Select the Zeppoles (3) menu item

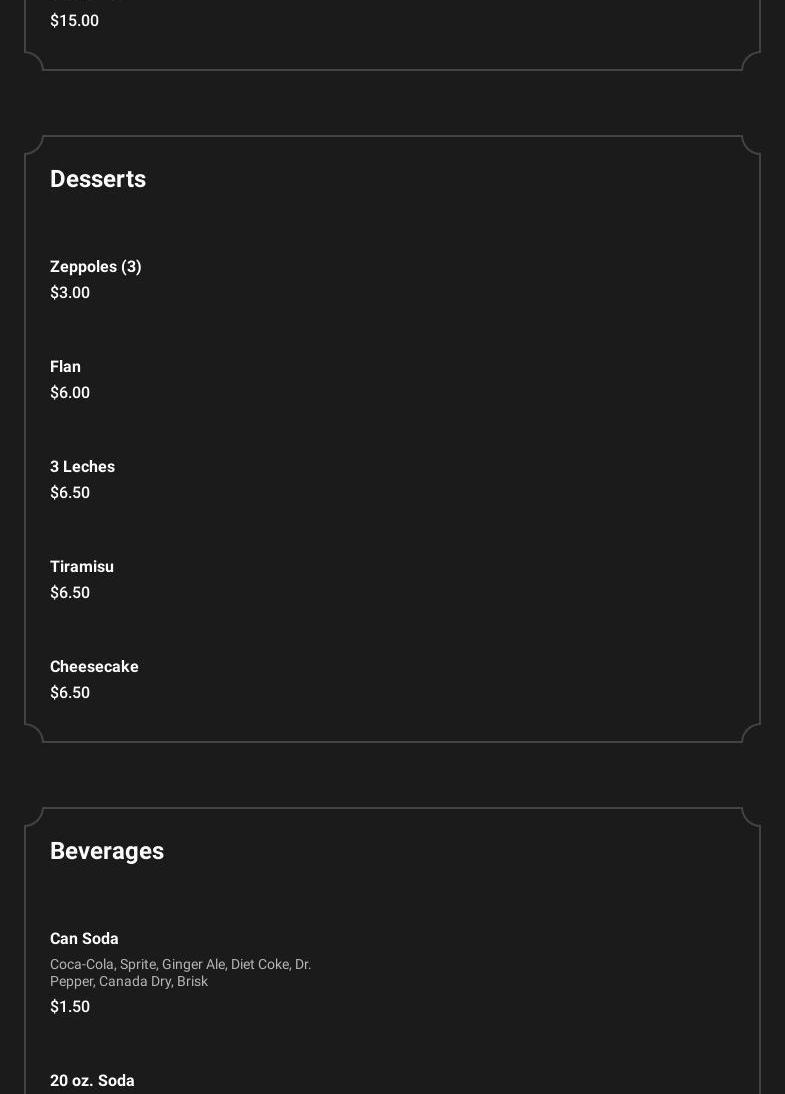(x=96, y=267)
